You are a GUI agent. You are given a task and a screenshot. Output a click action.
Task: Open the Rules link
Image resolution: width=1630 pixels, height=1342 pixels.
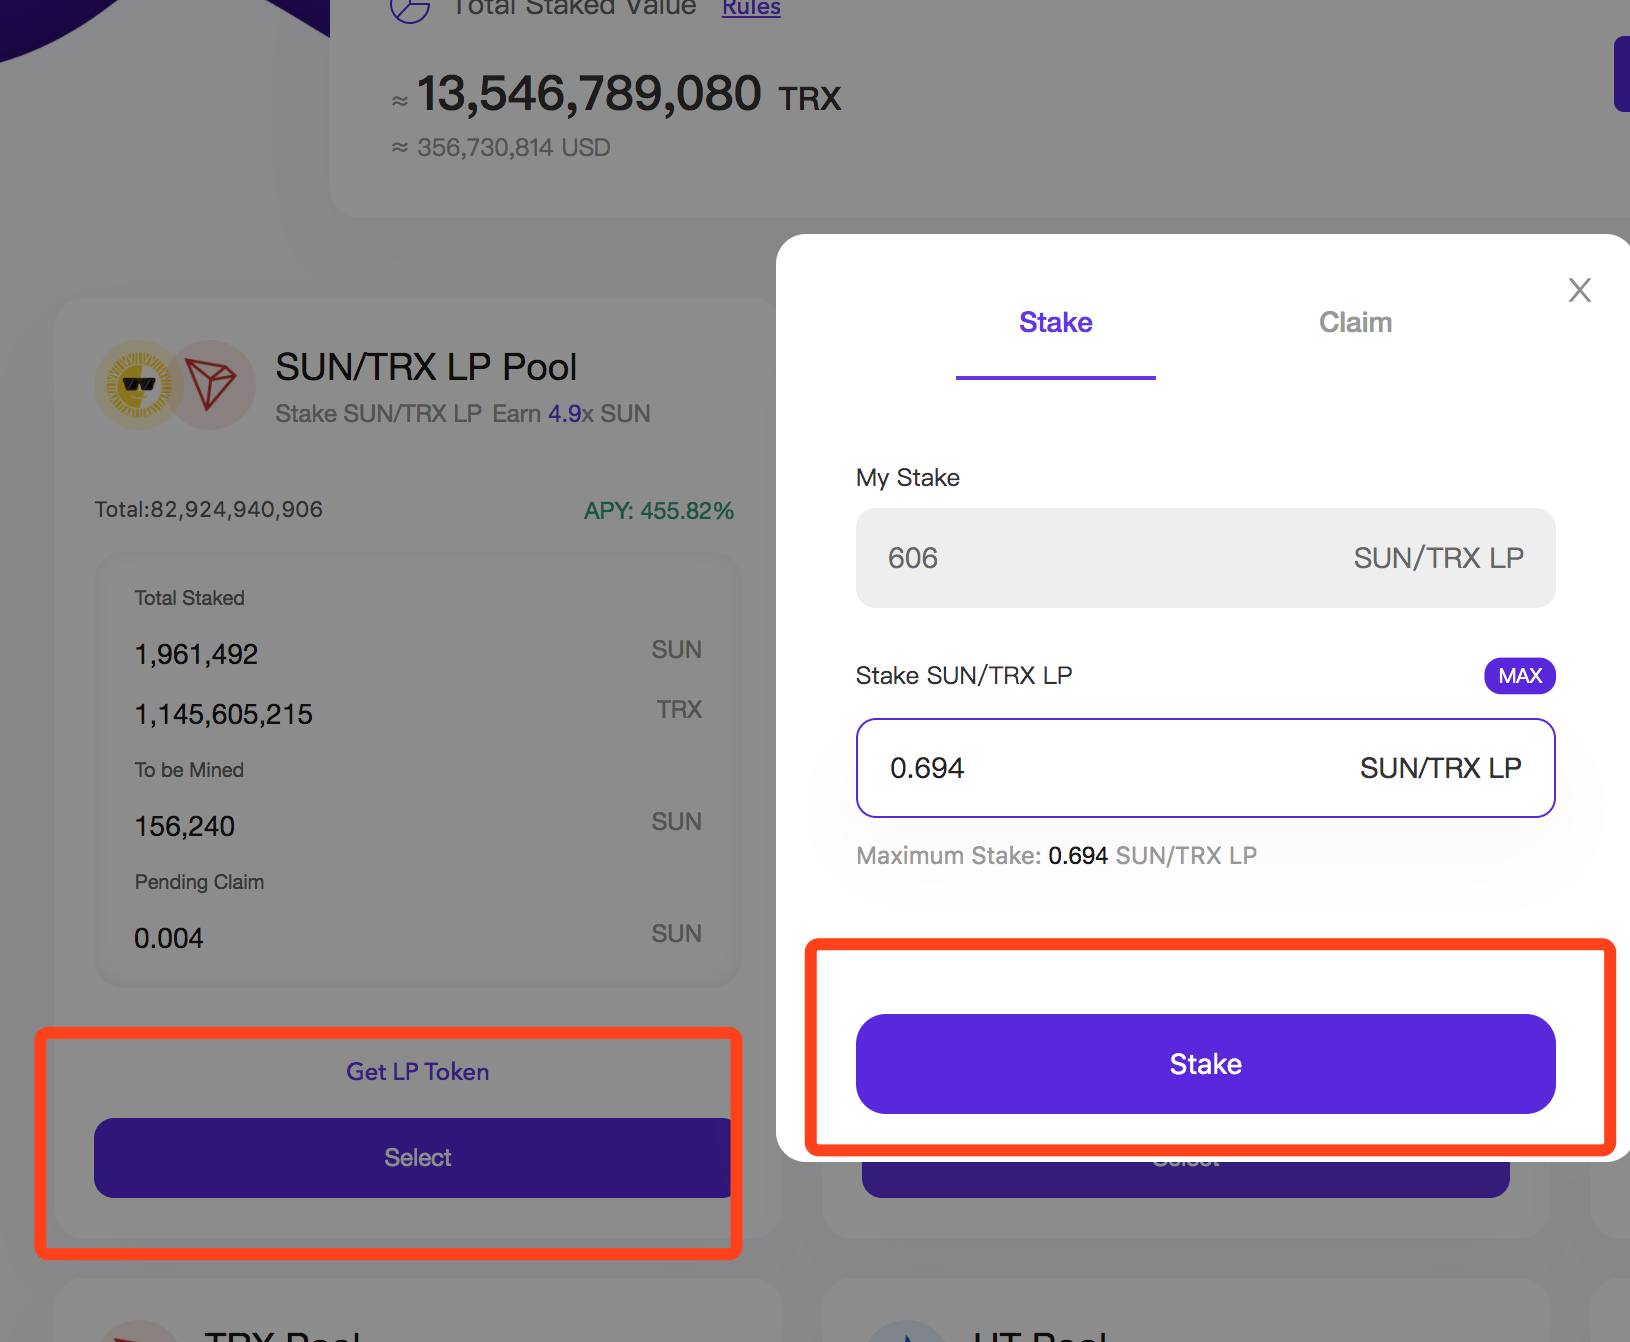tap(751, 8)
